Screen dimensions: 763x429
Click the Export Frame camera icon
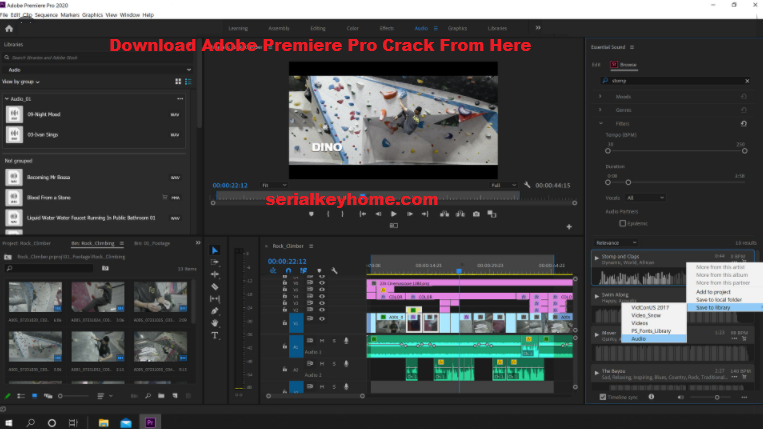click(476, 214)
